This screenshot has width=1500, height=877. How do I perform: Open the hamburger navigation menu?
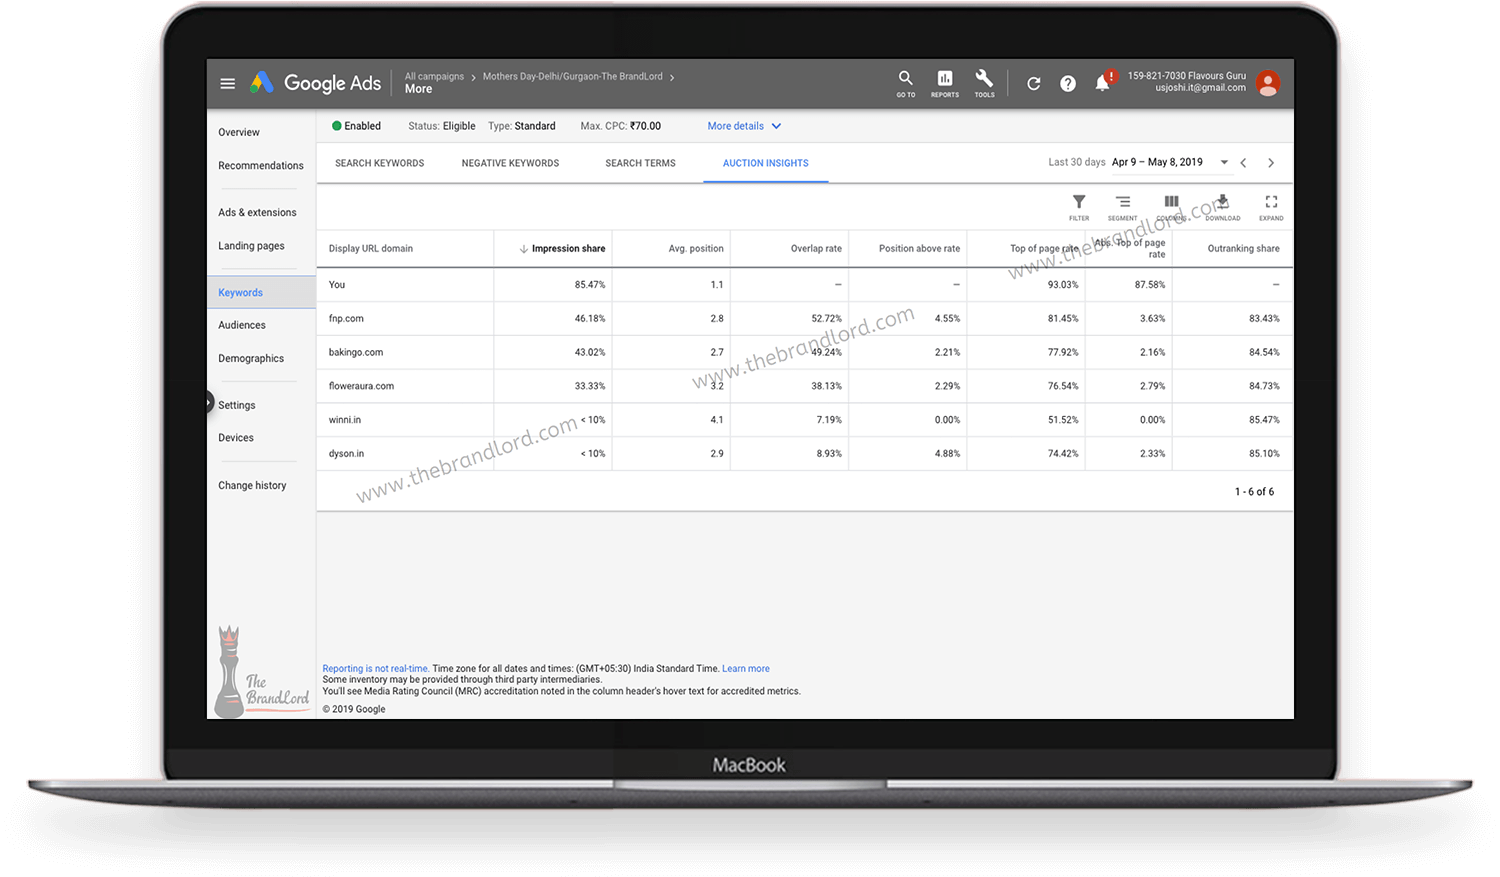click(228, 84)
